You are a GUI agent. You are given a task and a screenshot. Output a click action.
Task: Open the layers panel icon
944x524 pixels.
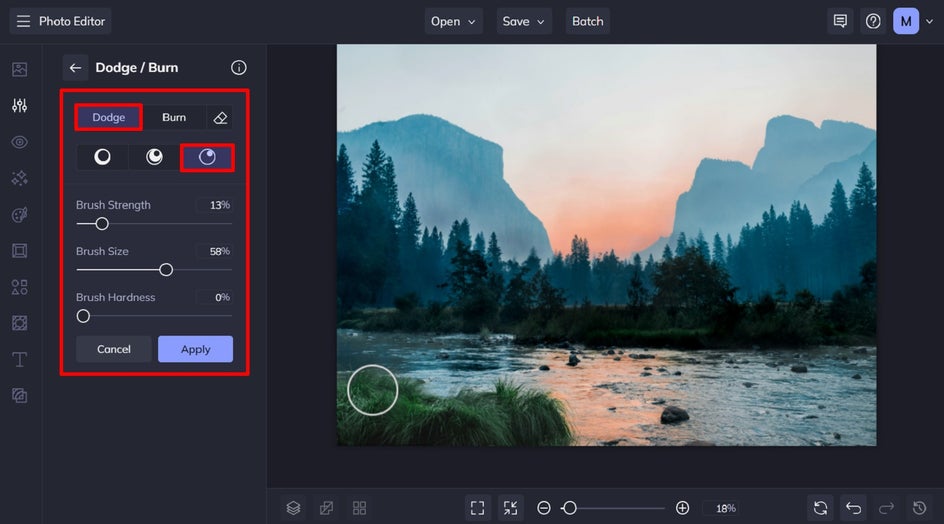pyautogui.click(x=293, y=508)
